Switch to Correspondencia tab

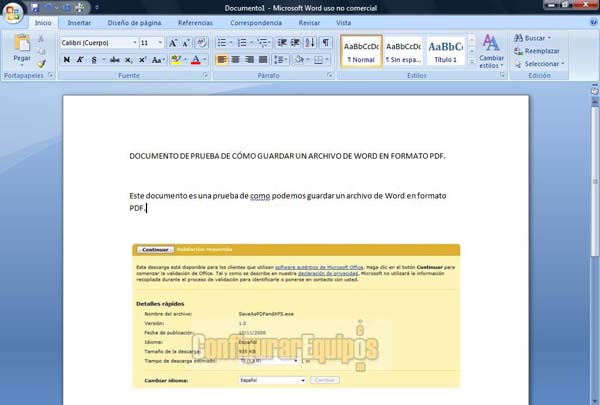coord(256,23)
